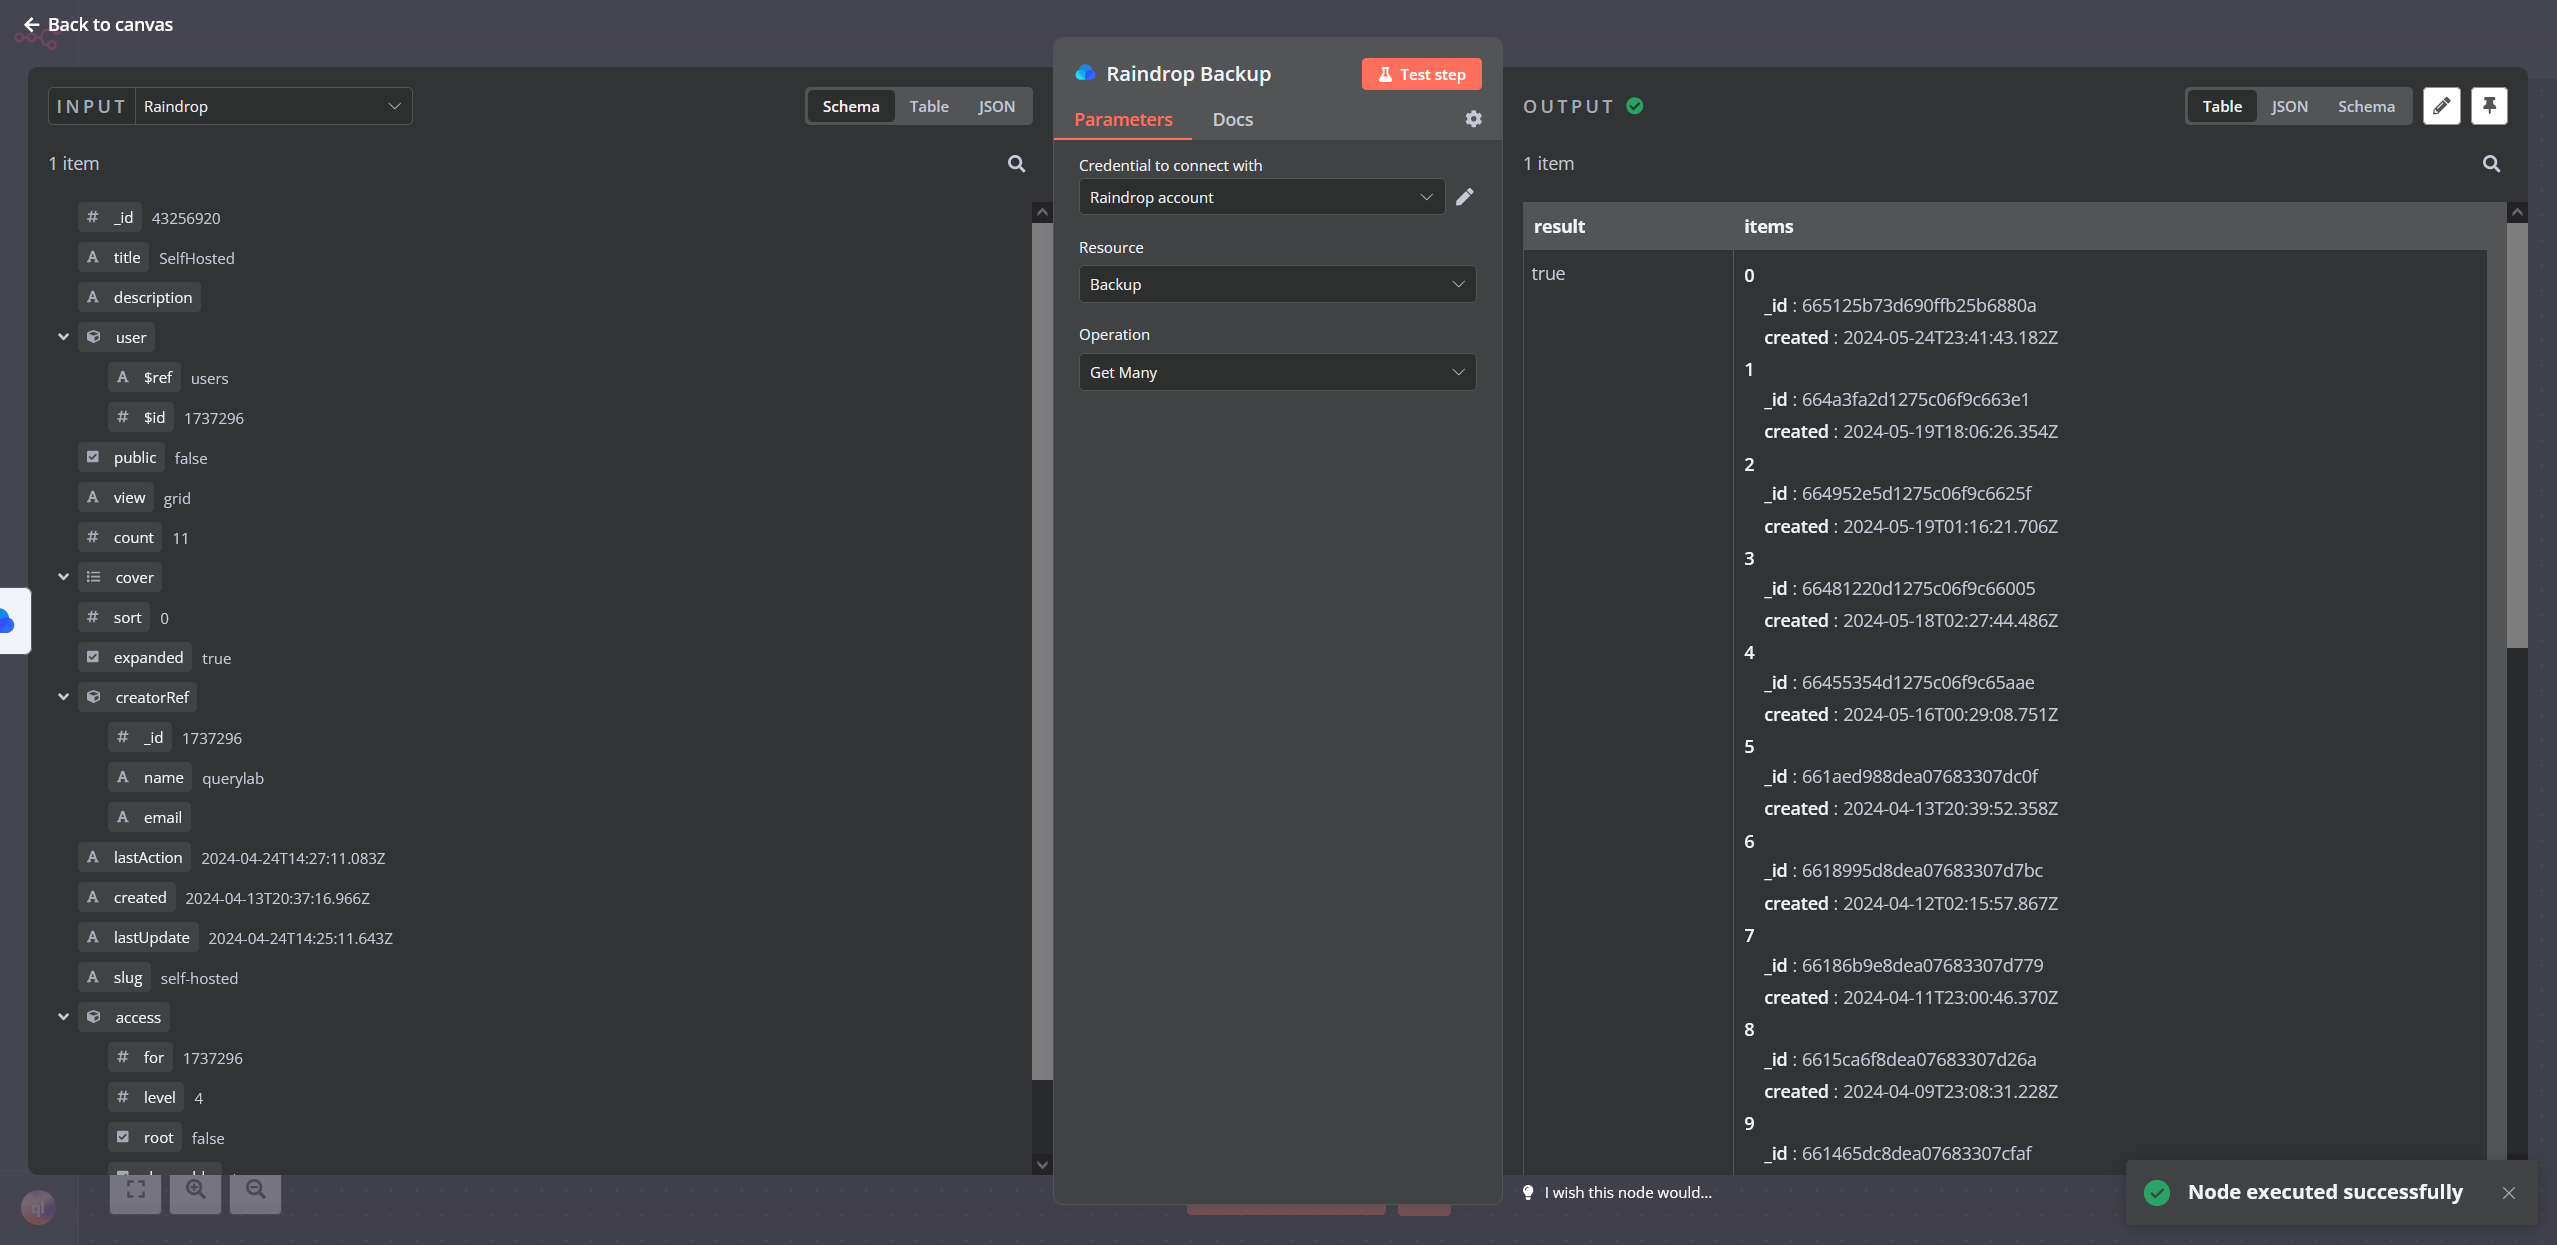Click the Back to canvas arrow icon

pyautogui.click(x=32, y=24)
